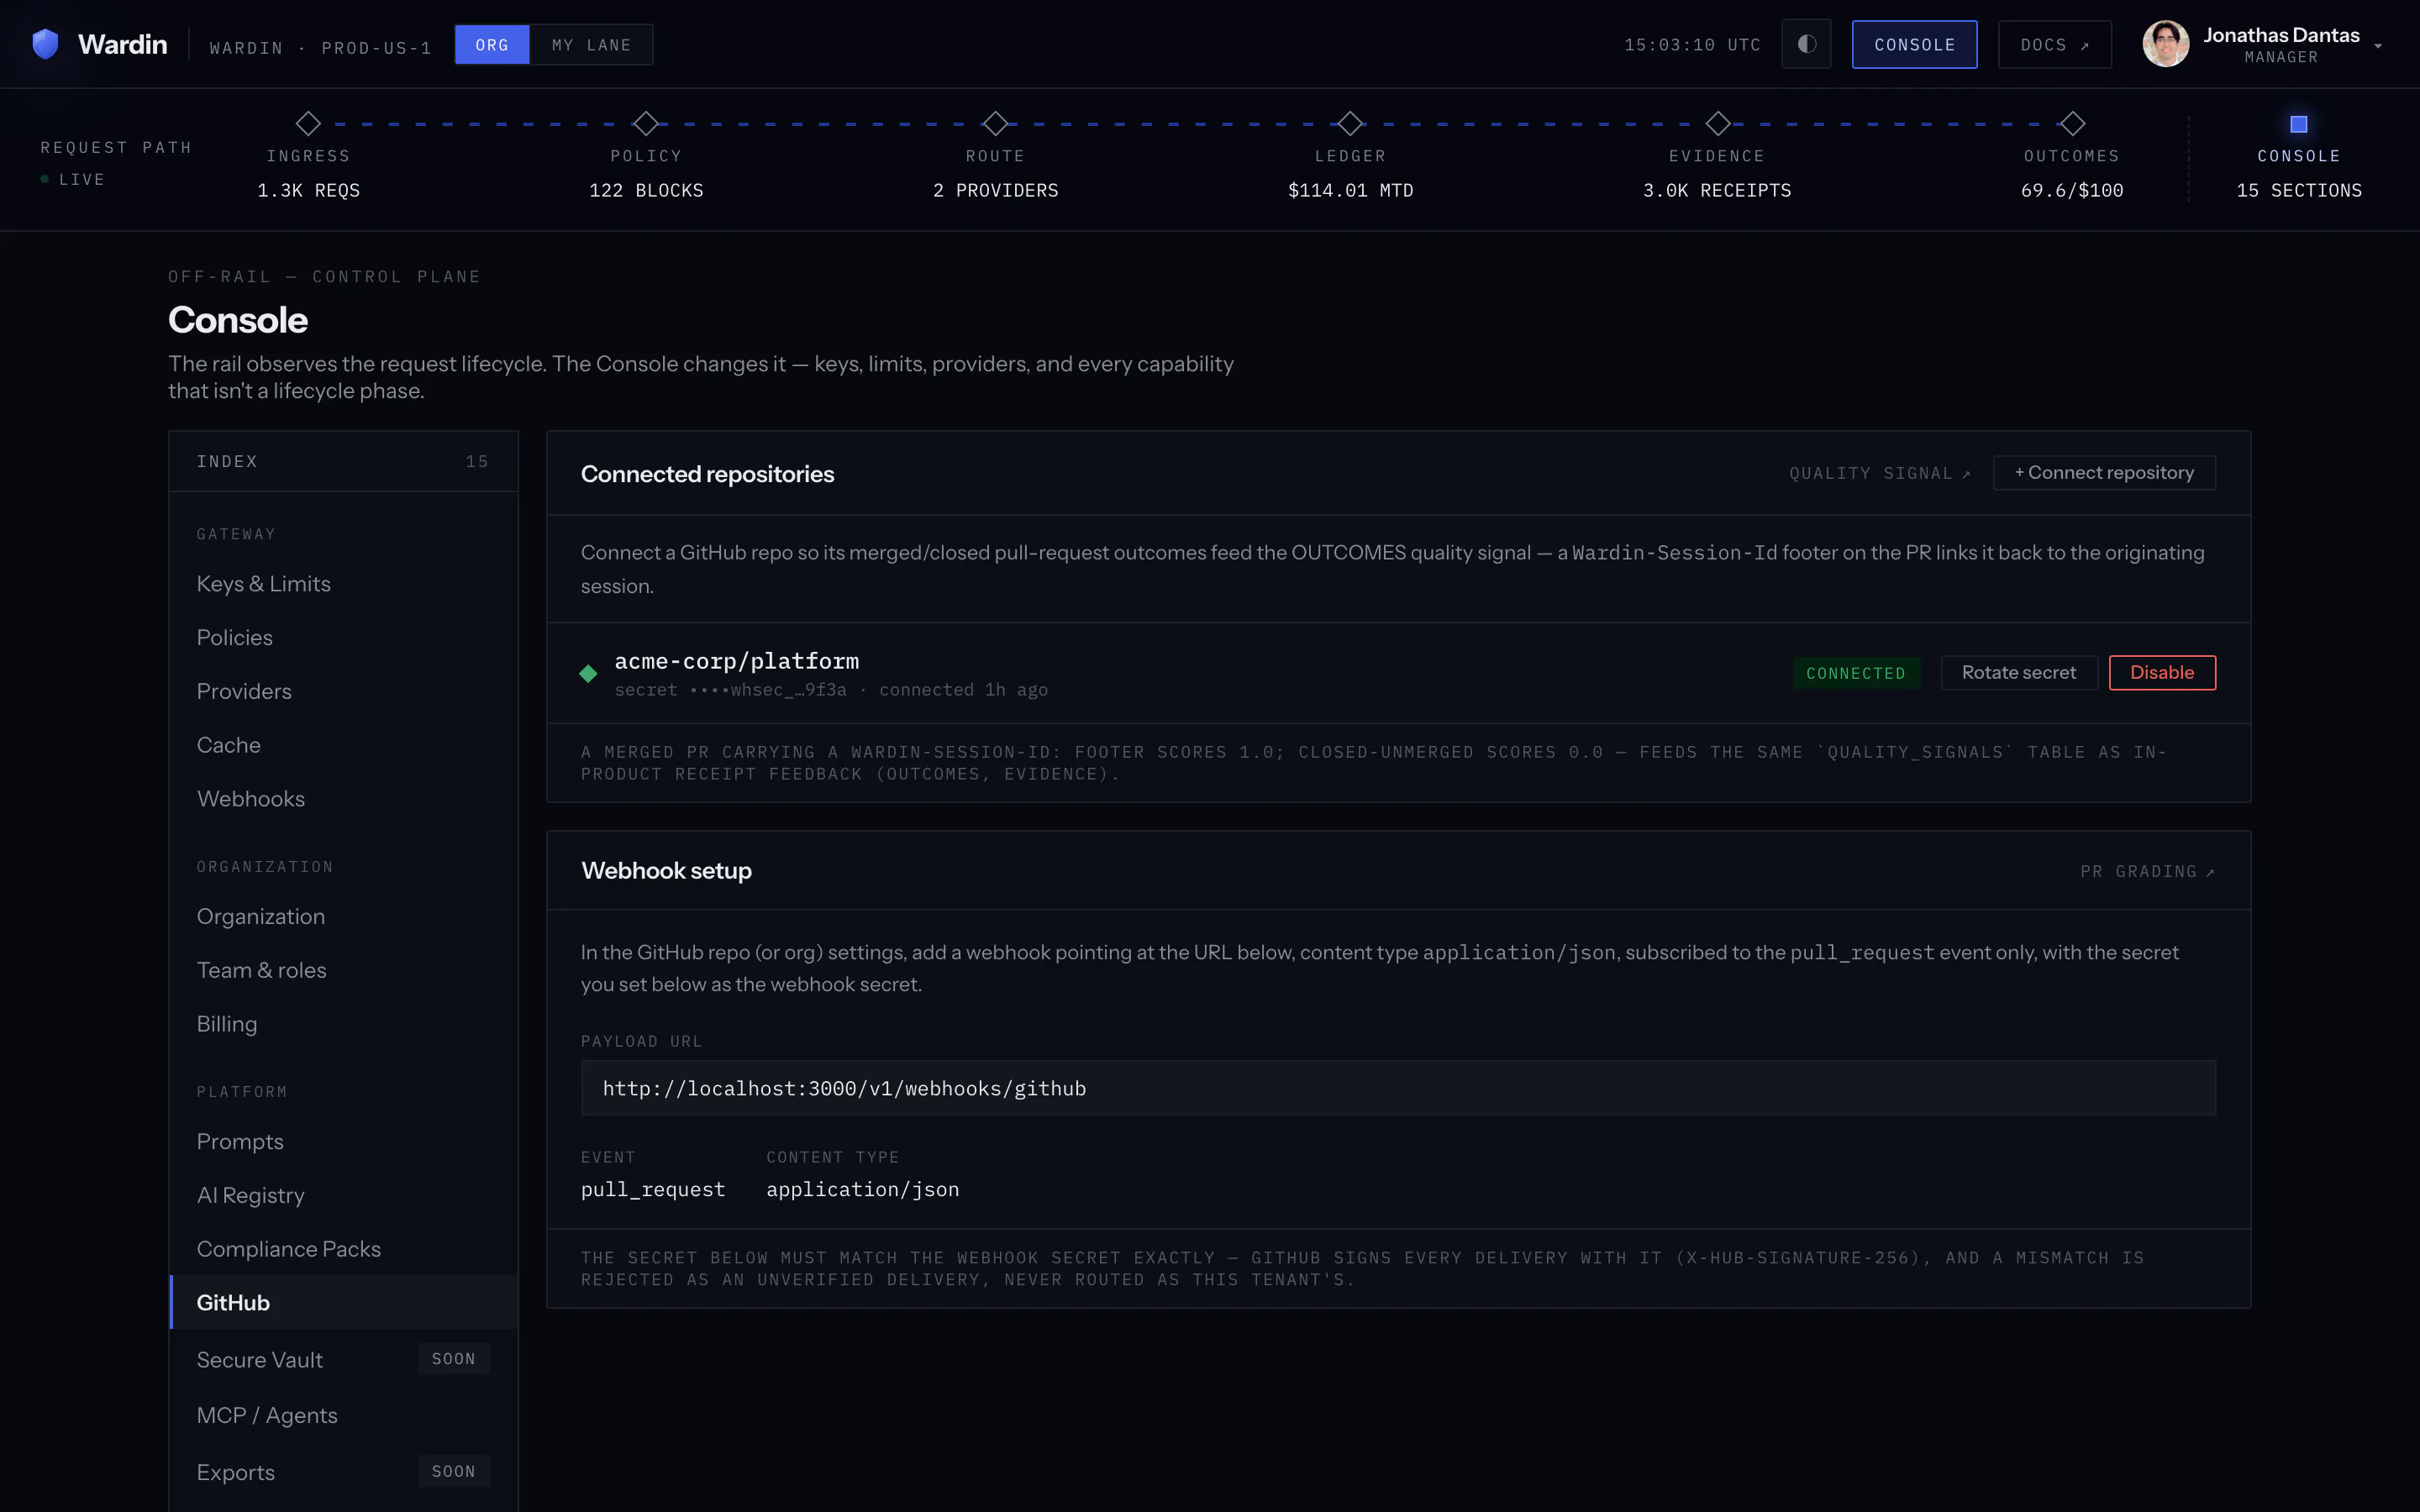Image resolution: width=2420 pixels, height=1512 pixels.
Task: Select the LEDGER diamond node
Action: click(1351, 123)
